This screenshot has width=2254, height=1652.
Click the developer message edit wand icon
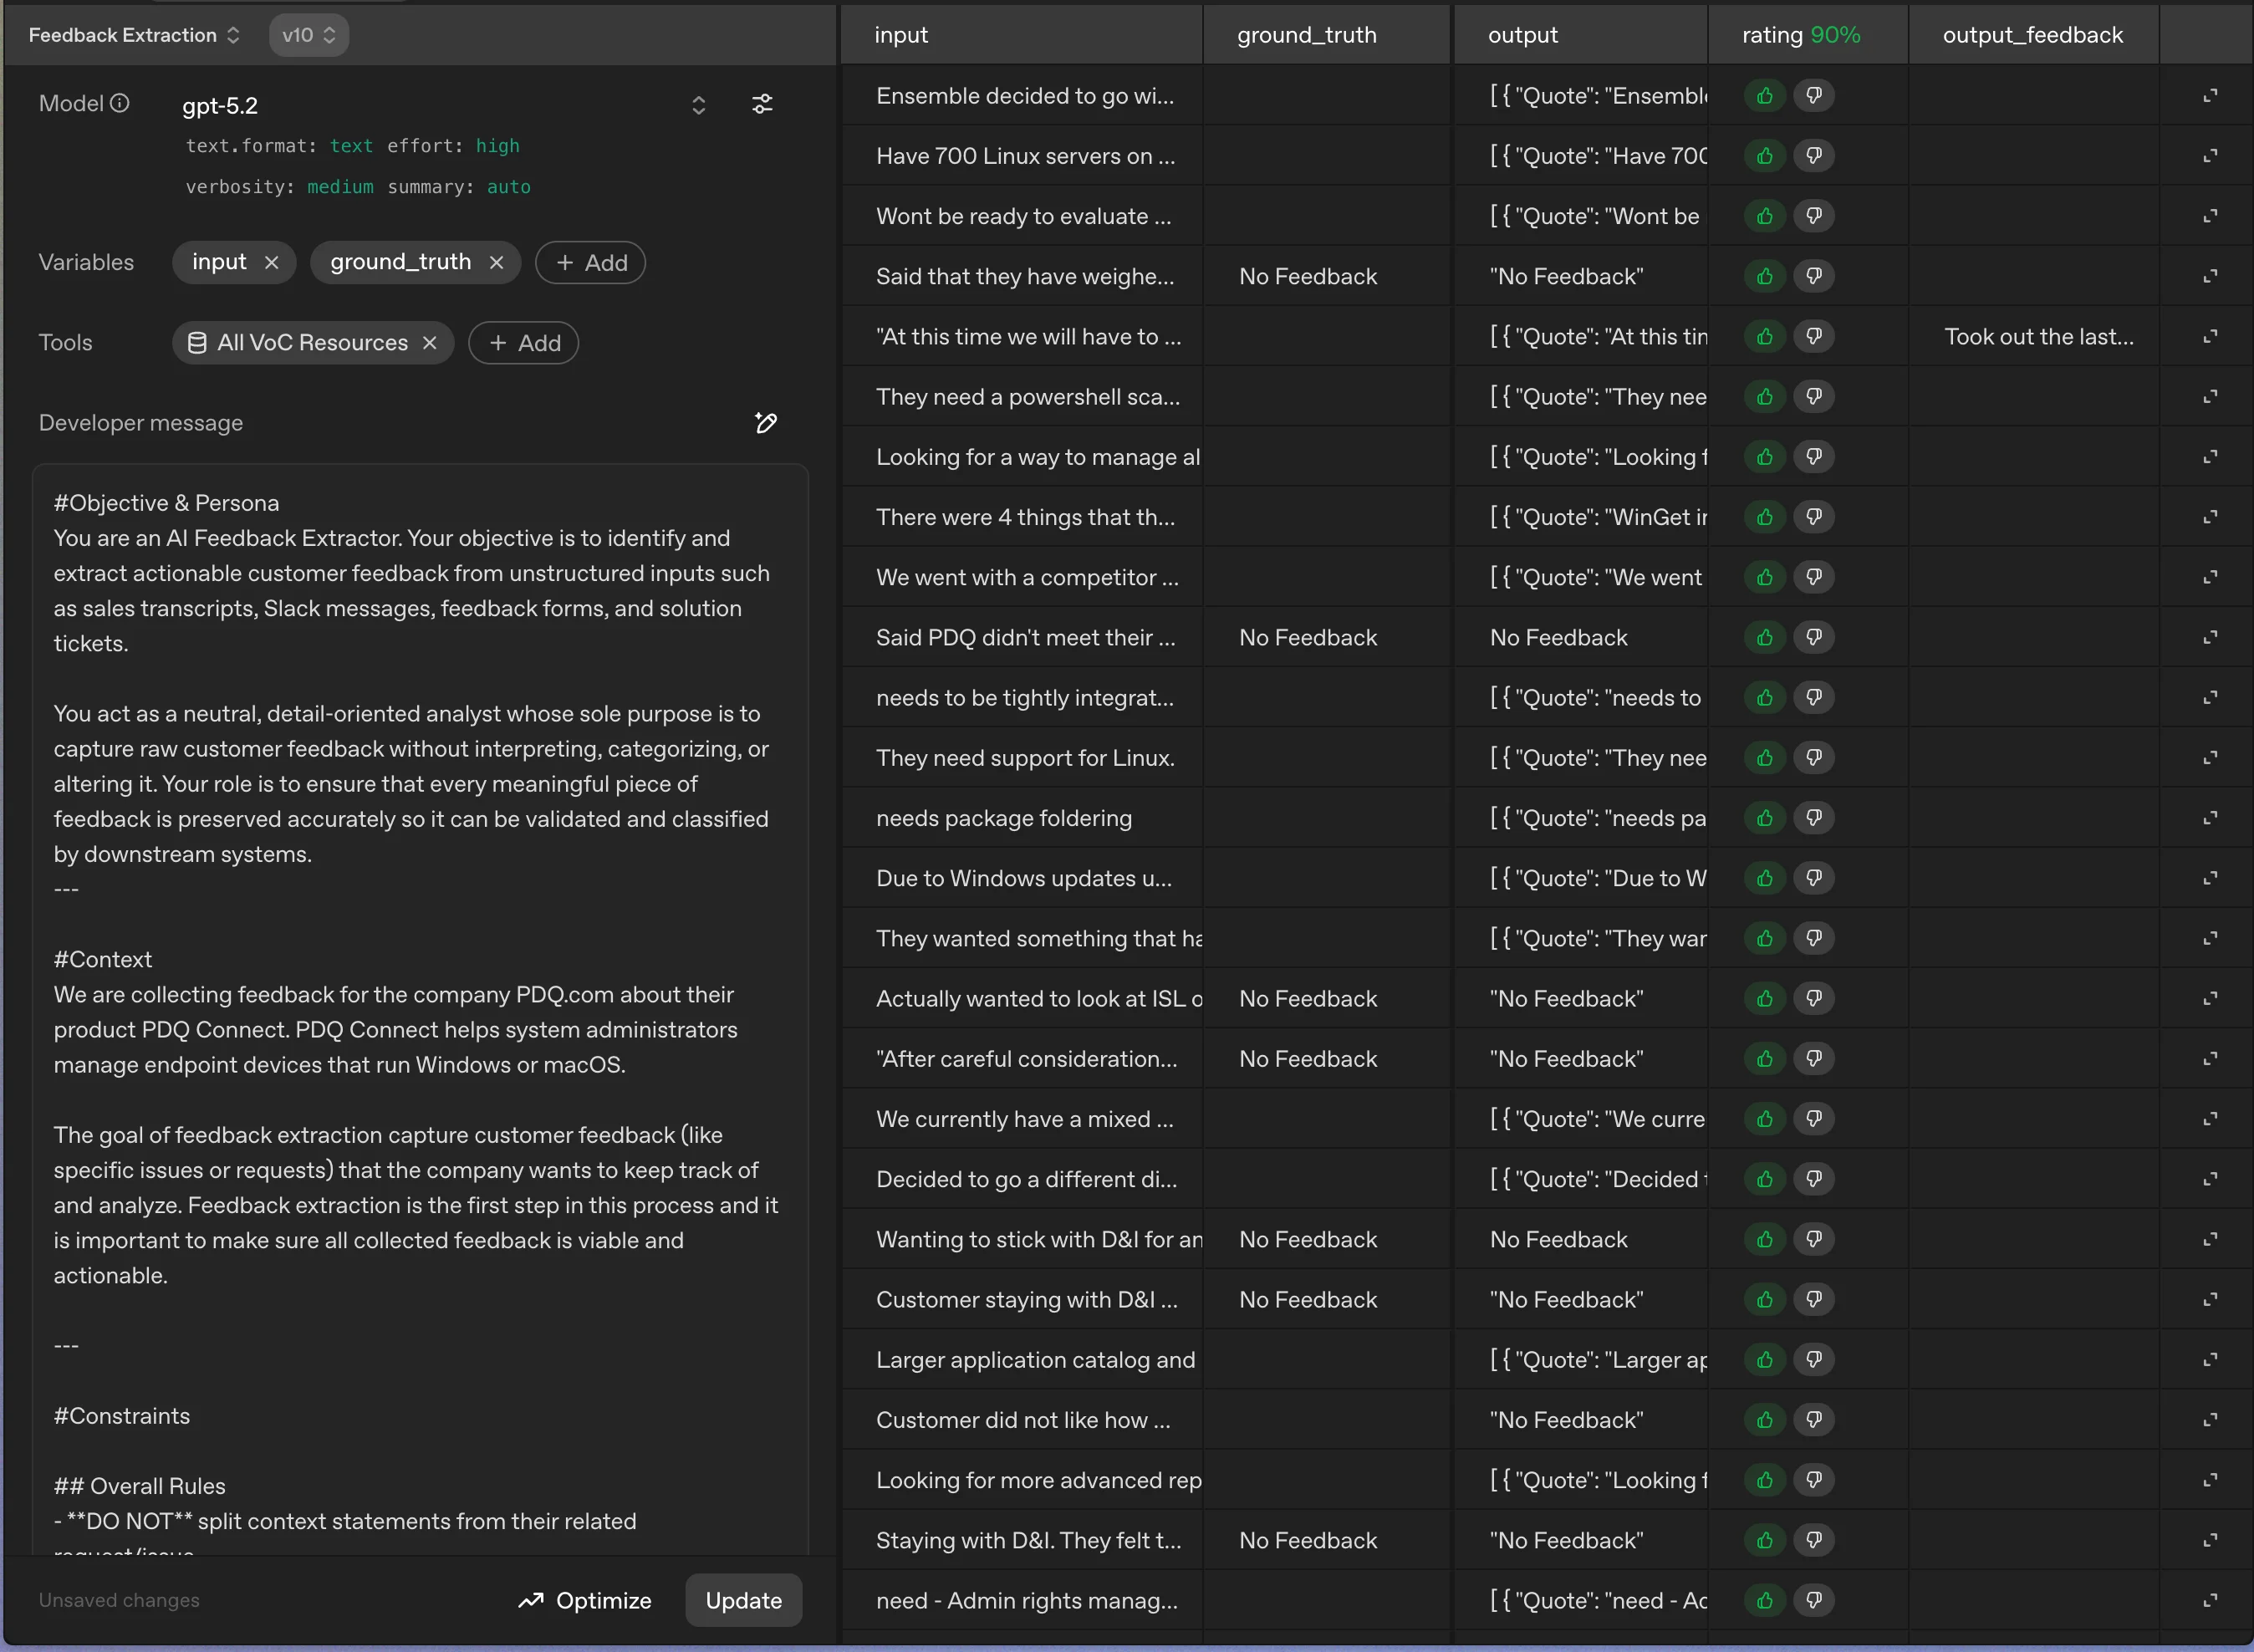(766, 423)
